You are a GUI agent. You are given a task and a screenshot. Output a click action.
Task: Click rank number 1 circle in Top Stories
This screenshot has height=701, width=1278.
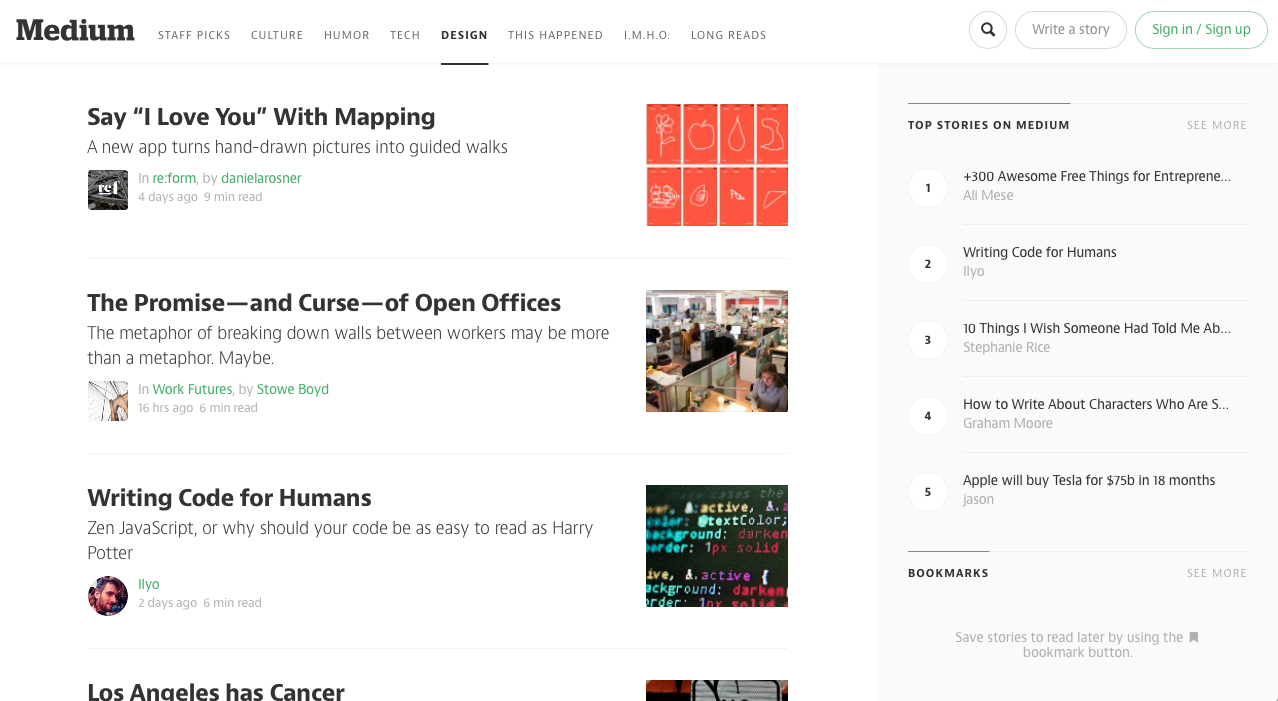pos(928,188)
